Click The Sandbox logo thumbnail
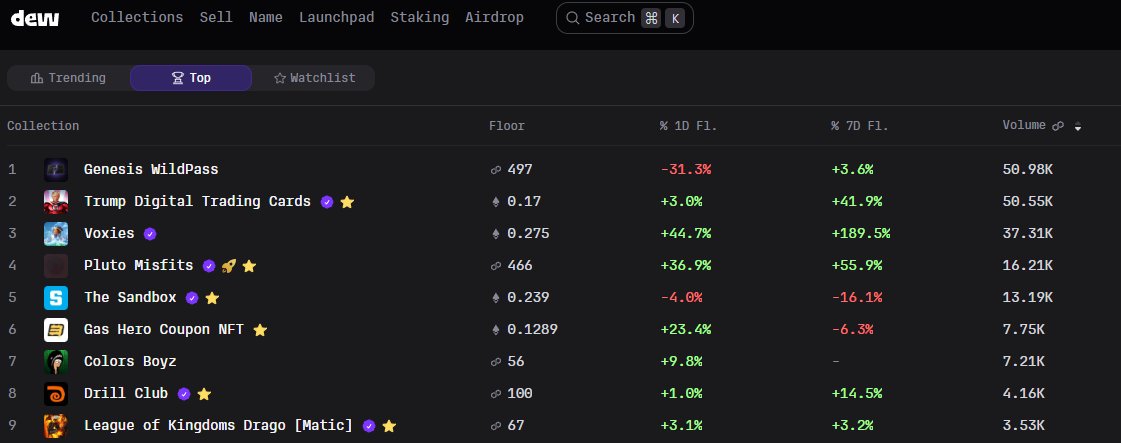Screen dimensions: 1121x443 click(x=56, y=298)
